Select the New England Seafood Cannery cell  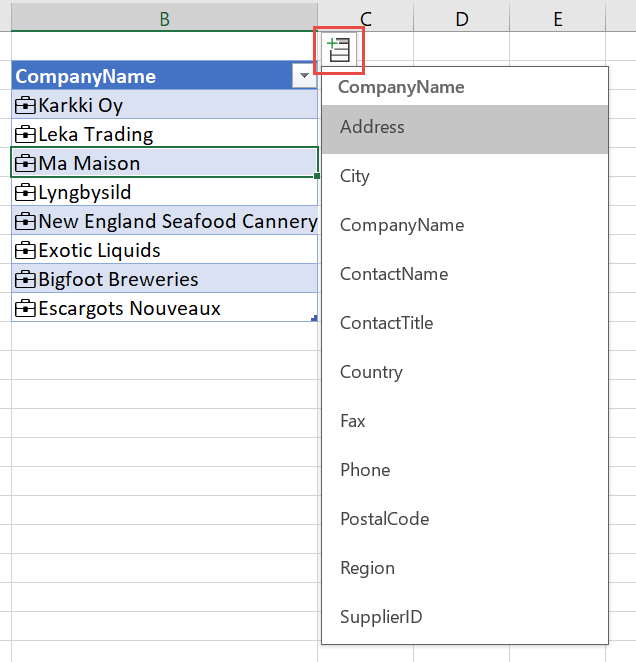165,221
